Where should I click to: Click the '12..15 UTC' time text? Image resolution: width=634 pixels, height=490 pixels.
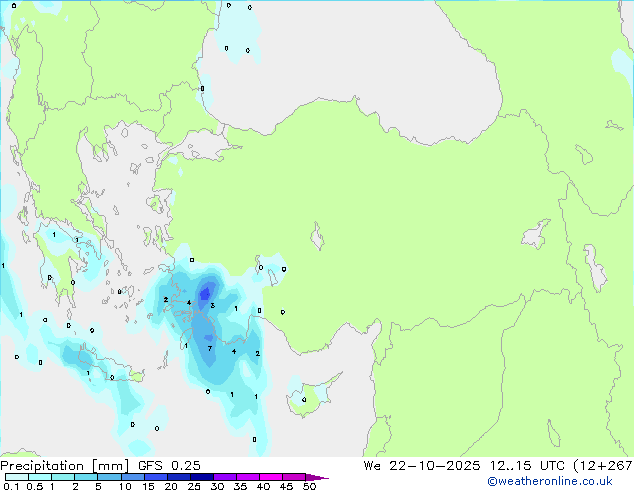(x=527, y=466)
